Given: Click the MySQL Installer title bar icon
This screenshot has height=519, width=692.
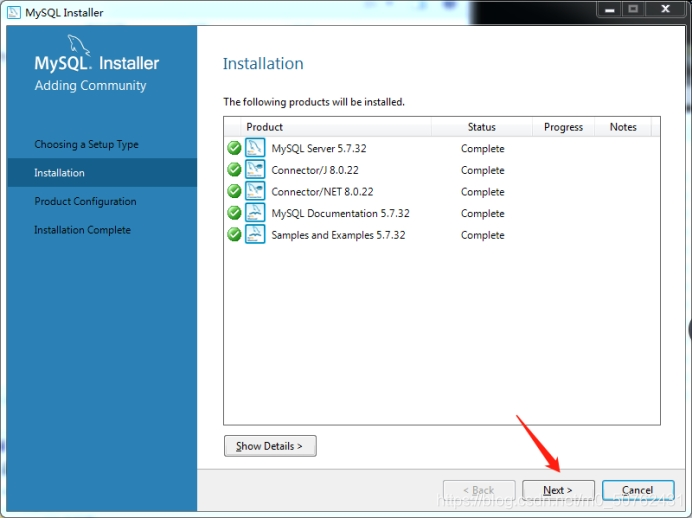Looking at the screenshot, I should [14, 12].
